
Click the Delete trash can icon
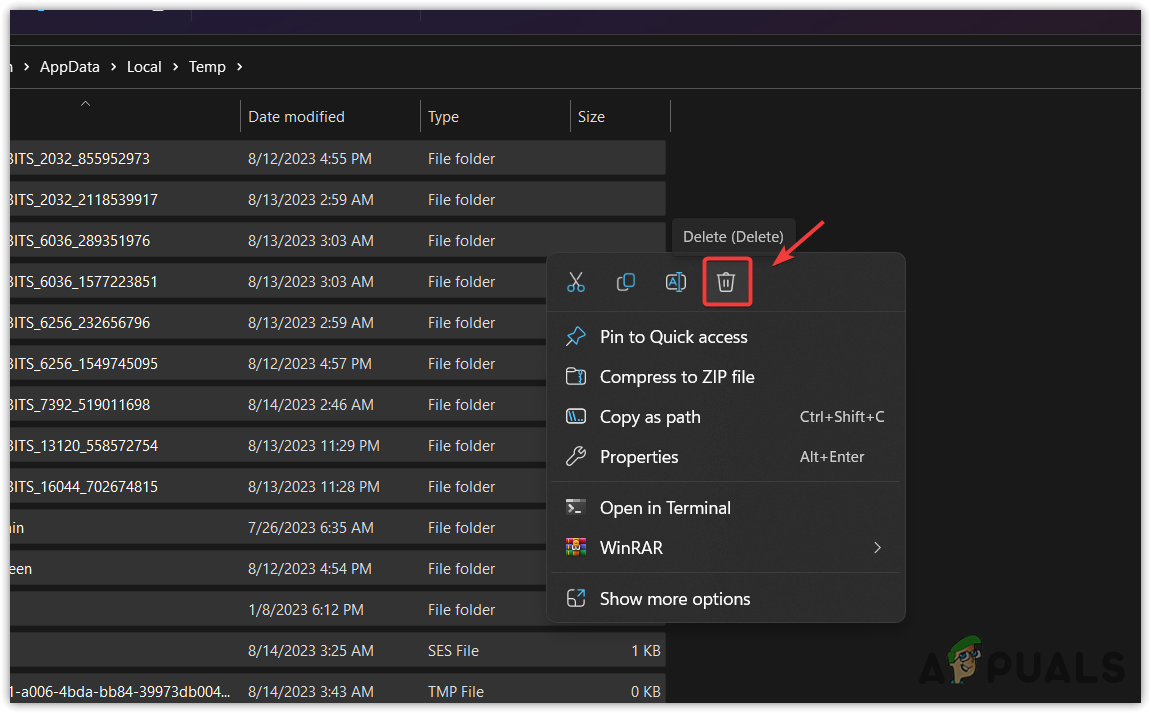click(726, 282)
